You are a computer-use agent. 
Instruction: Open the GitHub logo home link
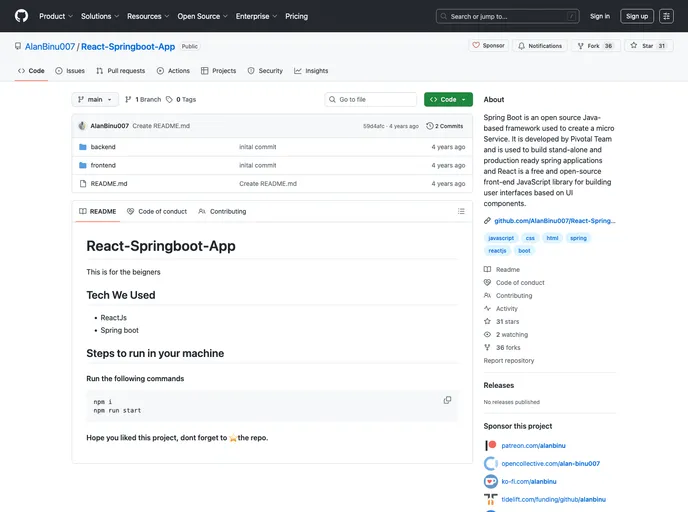[21, 16]
